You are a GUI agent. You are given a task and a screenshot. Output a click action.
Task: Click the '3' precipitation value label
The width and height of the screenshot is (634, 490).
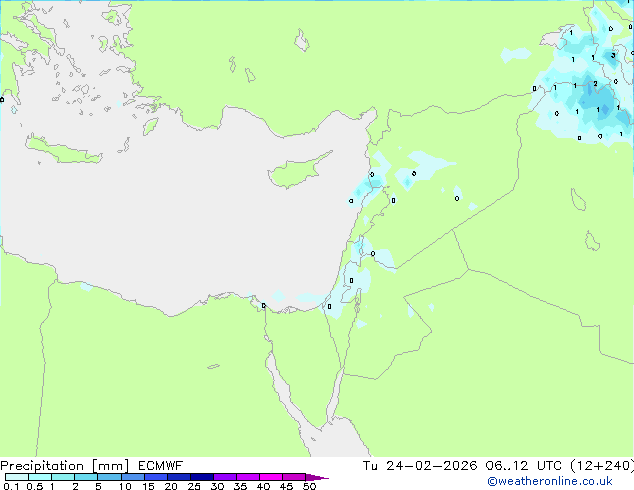tap(613, 55)
